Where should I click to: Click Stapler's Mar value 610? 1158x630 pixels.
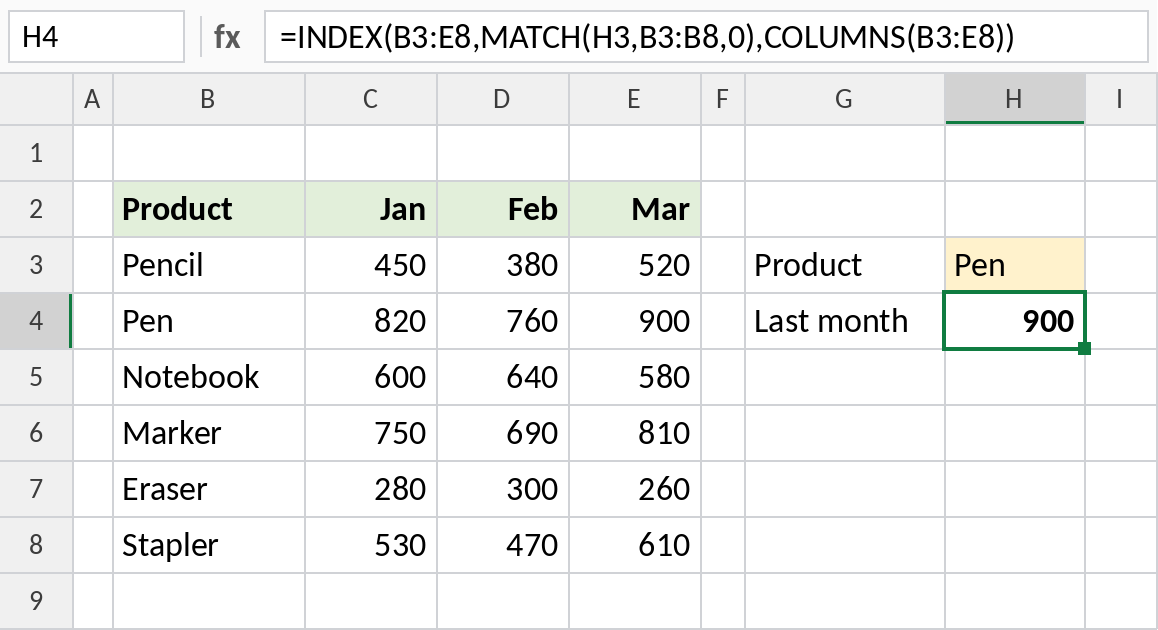coord(635,545)
